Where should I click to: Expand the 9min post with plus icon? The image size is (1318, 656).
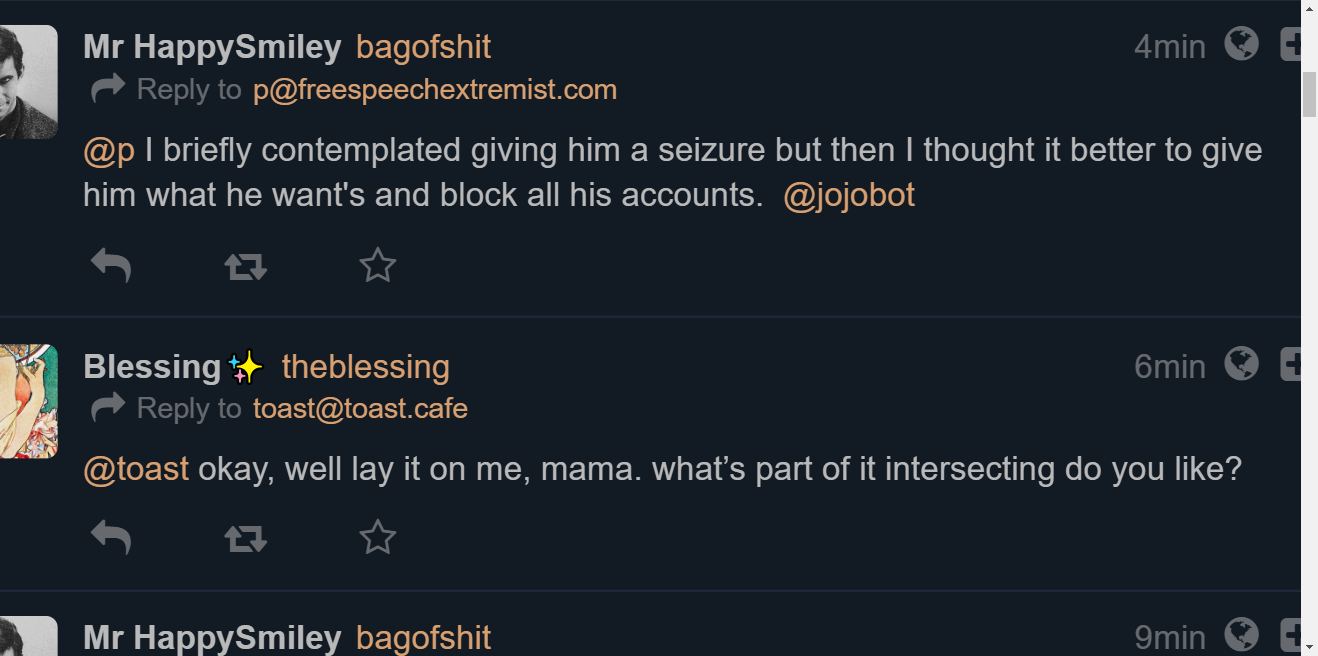pyautogui.click(x=1290, y=634)
